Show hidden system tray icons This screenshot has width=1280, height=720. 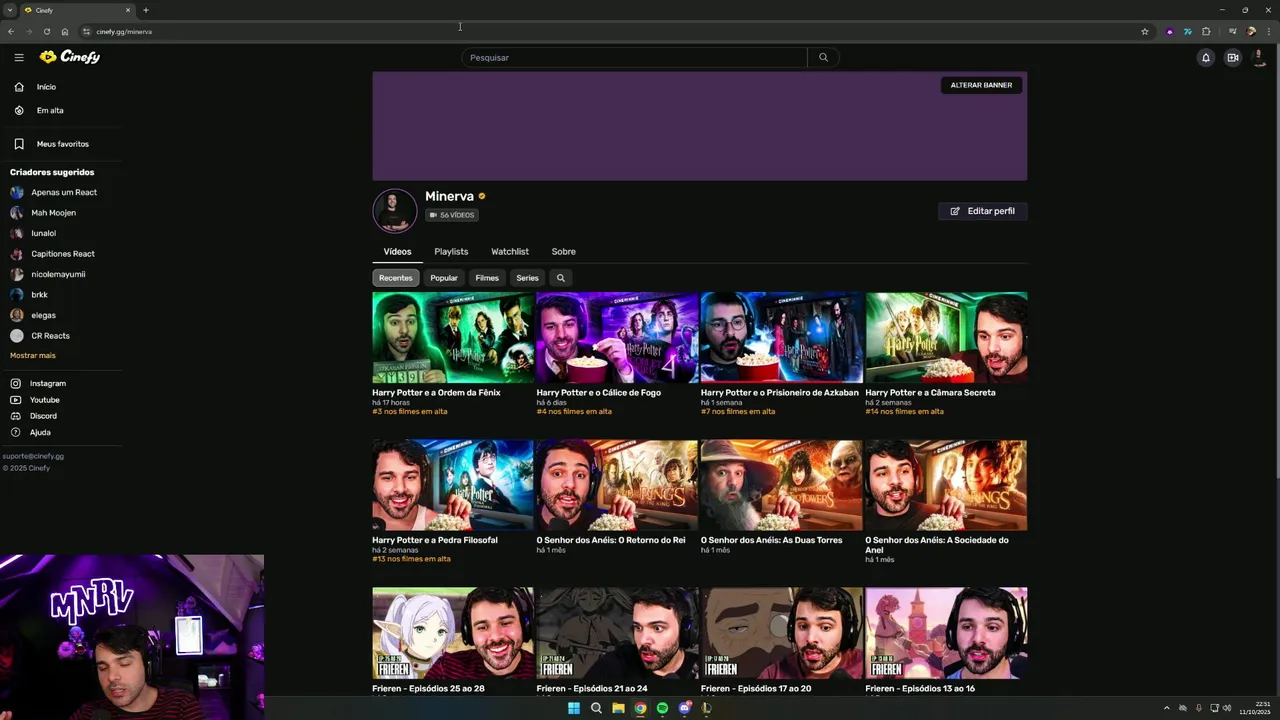pyautogui.click(x=1166, y=708)
